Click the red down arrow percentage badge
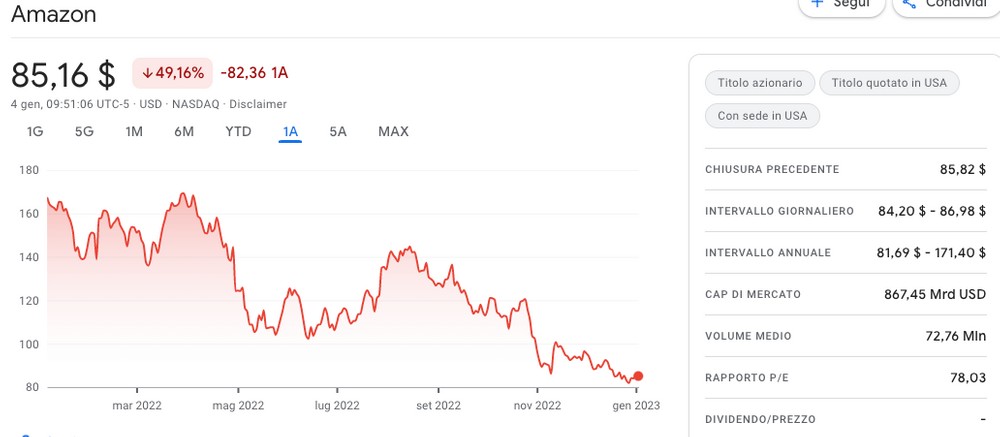The image size is (1000, 437). tap(173, 73)
